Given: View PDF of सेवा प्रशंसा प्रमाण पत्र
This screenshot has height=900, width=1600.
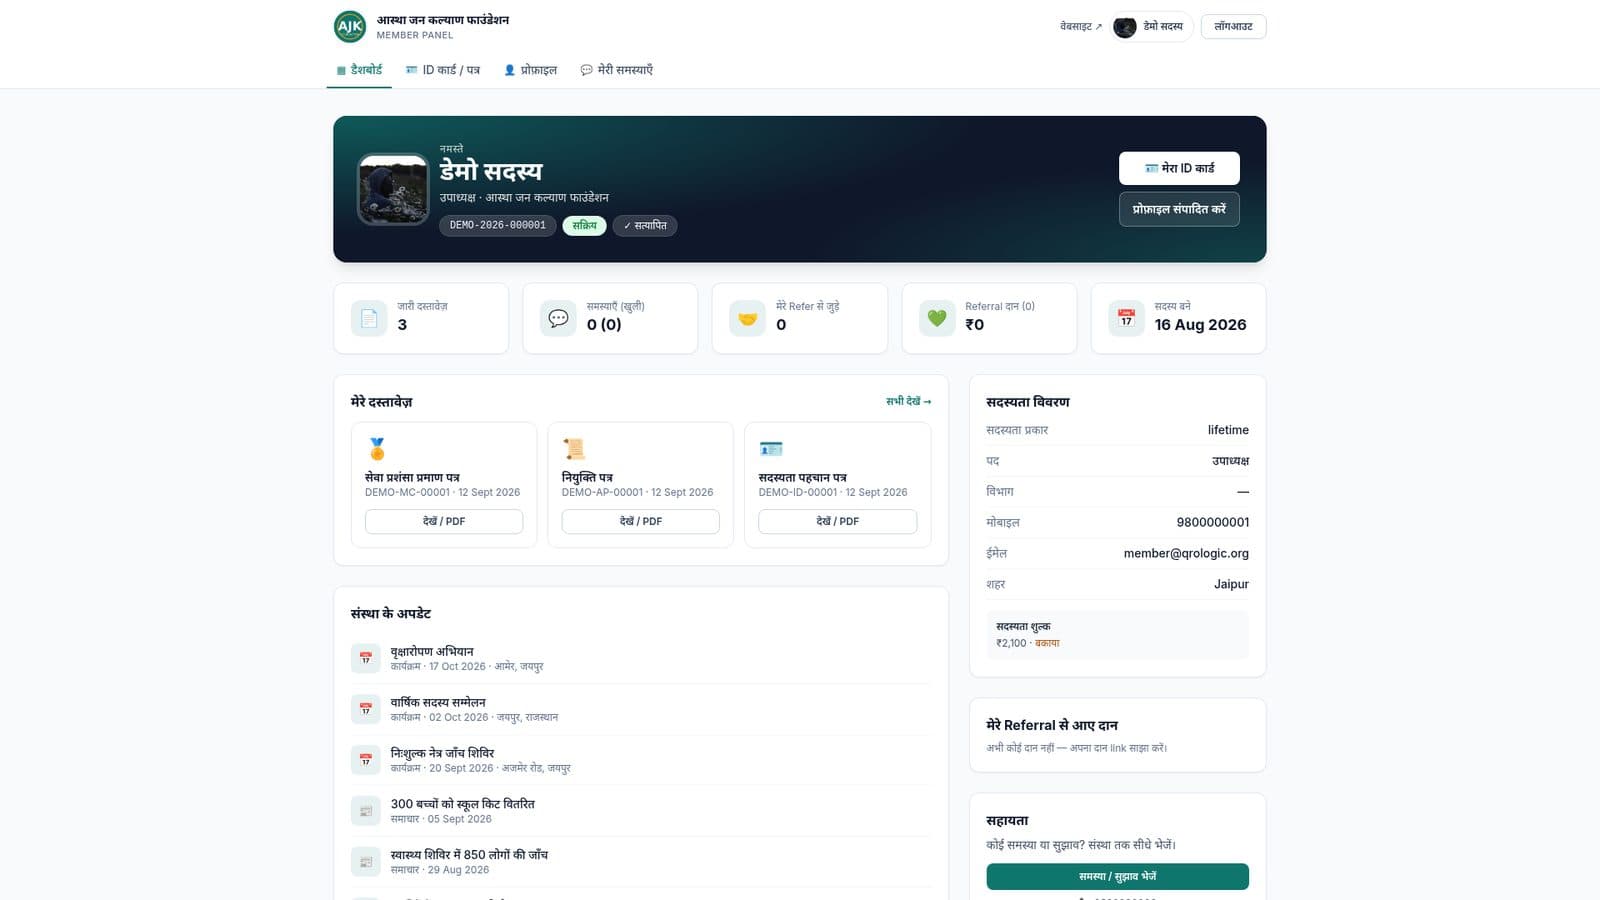Looking at the screenshot, I should [x=444, y=521].
